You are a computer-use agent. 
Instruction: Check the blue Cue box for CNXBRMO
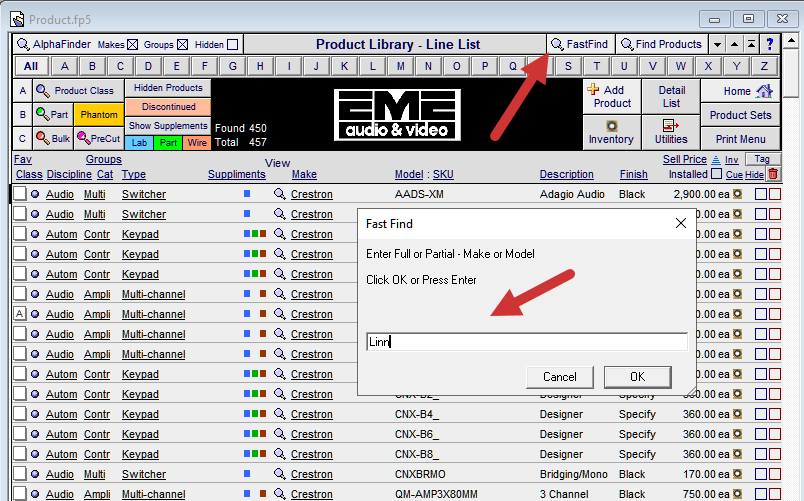point(761,474)
